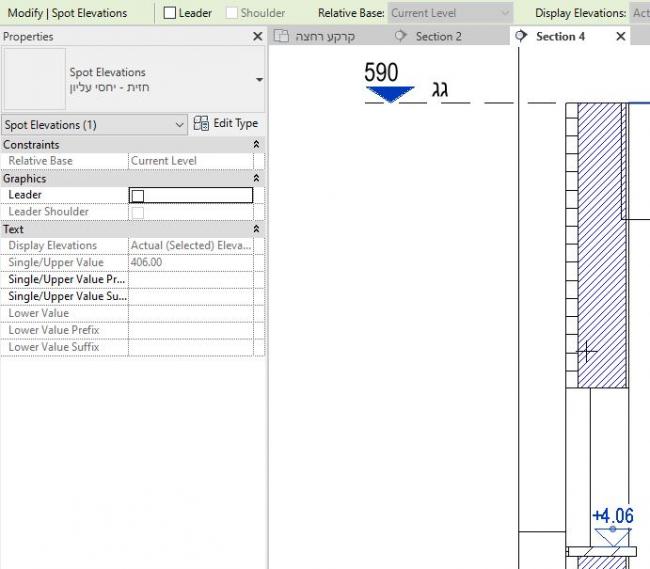This screenshot has width=650, height=569.
Task: Click the floor plan icon on first view tab
Action: pyautogui.click(x=282, y=36)
